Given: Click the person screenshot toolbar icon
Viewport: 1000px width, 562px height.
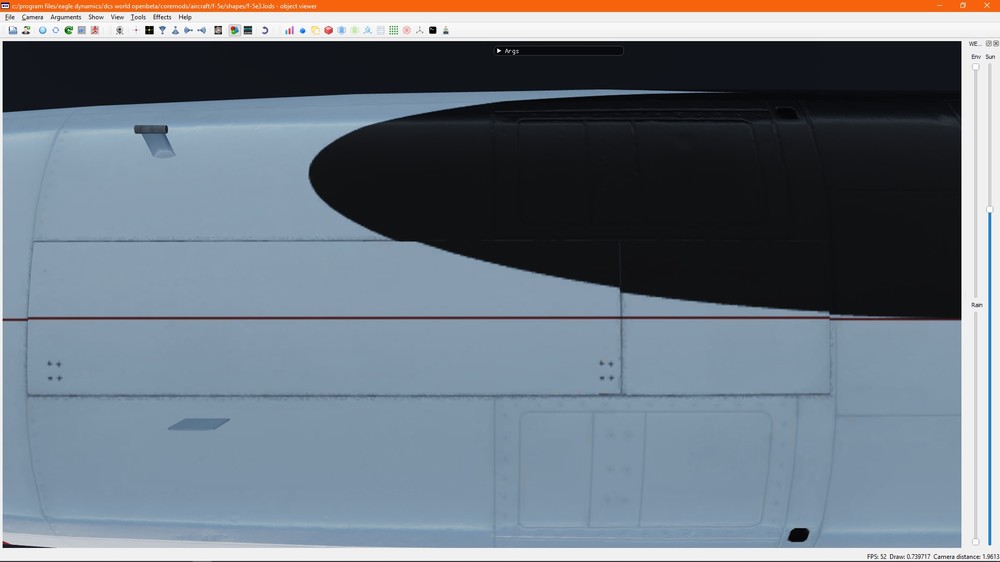Looking at the screenshot, I should click(26, 30).
